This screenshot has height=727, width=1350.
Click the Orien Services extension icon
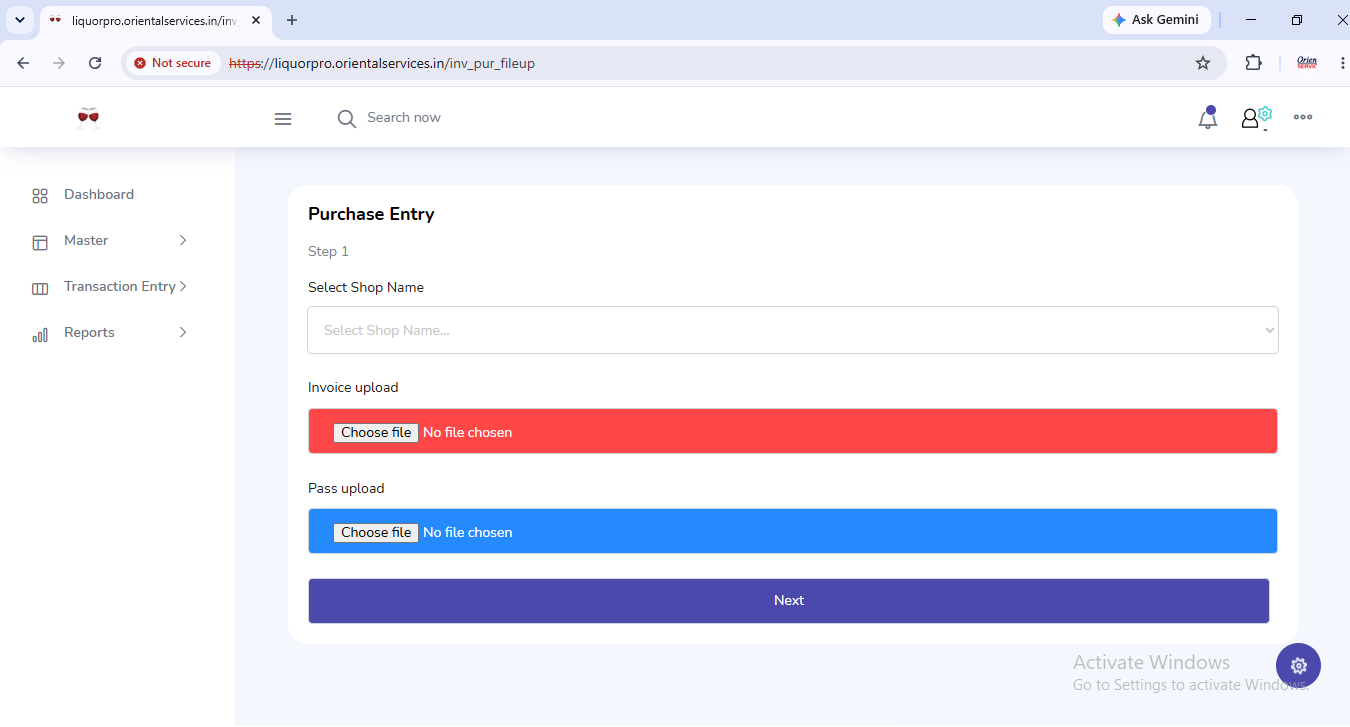coord(1307,63)
